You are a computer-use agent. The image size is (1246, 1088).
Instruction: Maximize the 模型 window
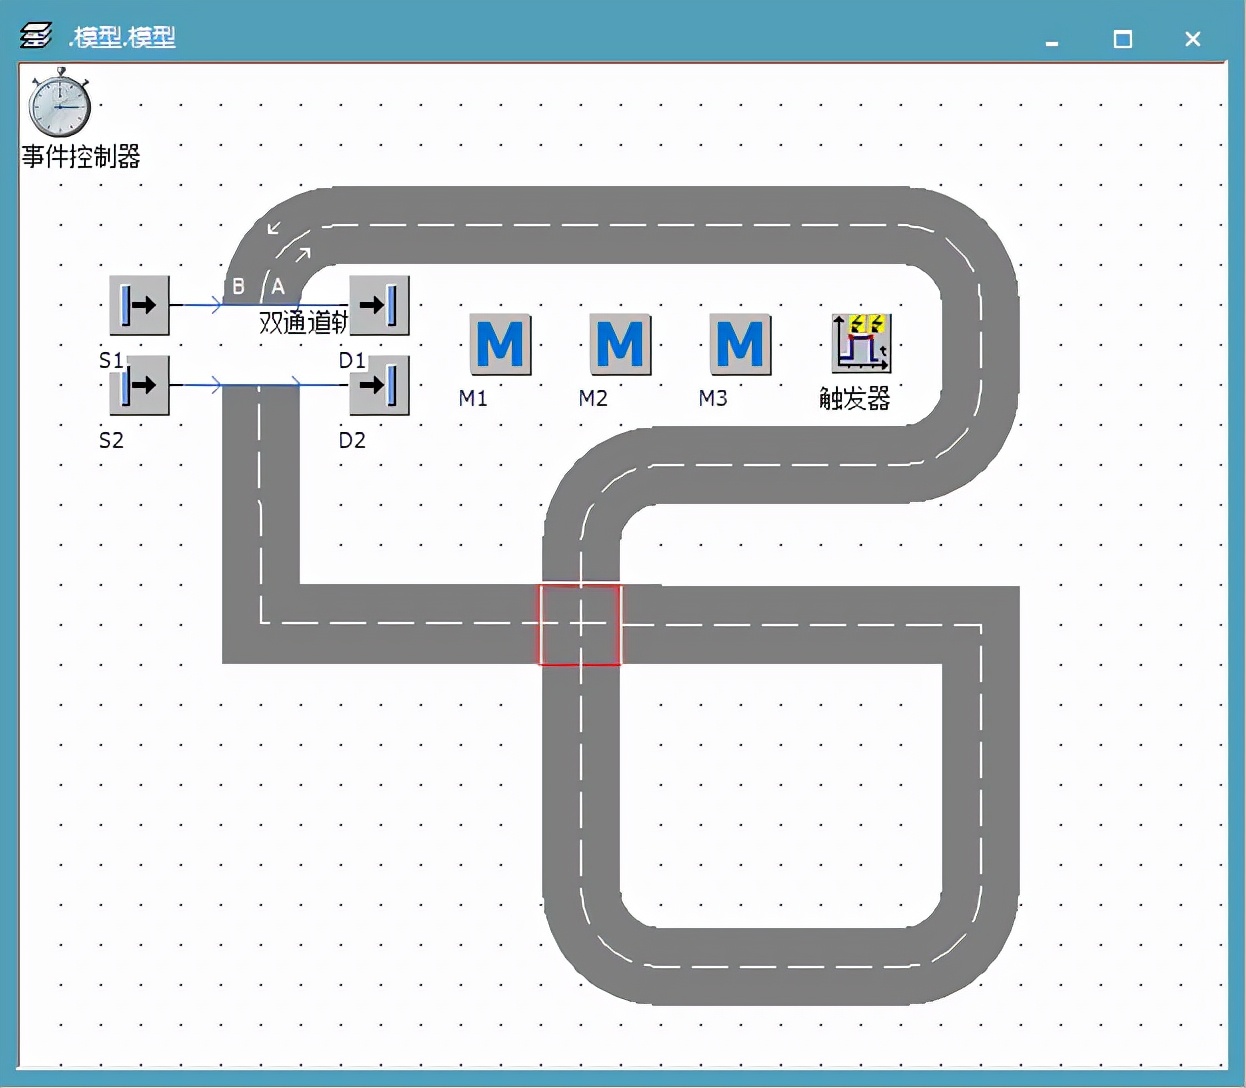(x=1123, y=39)
